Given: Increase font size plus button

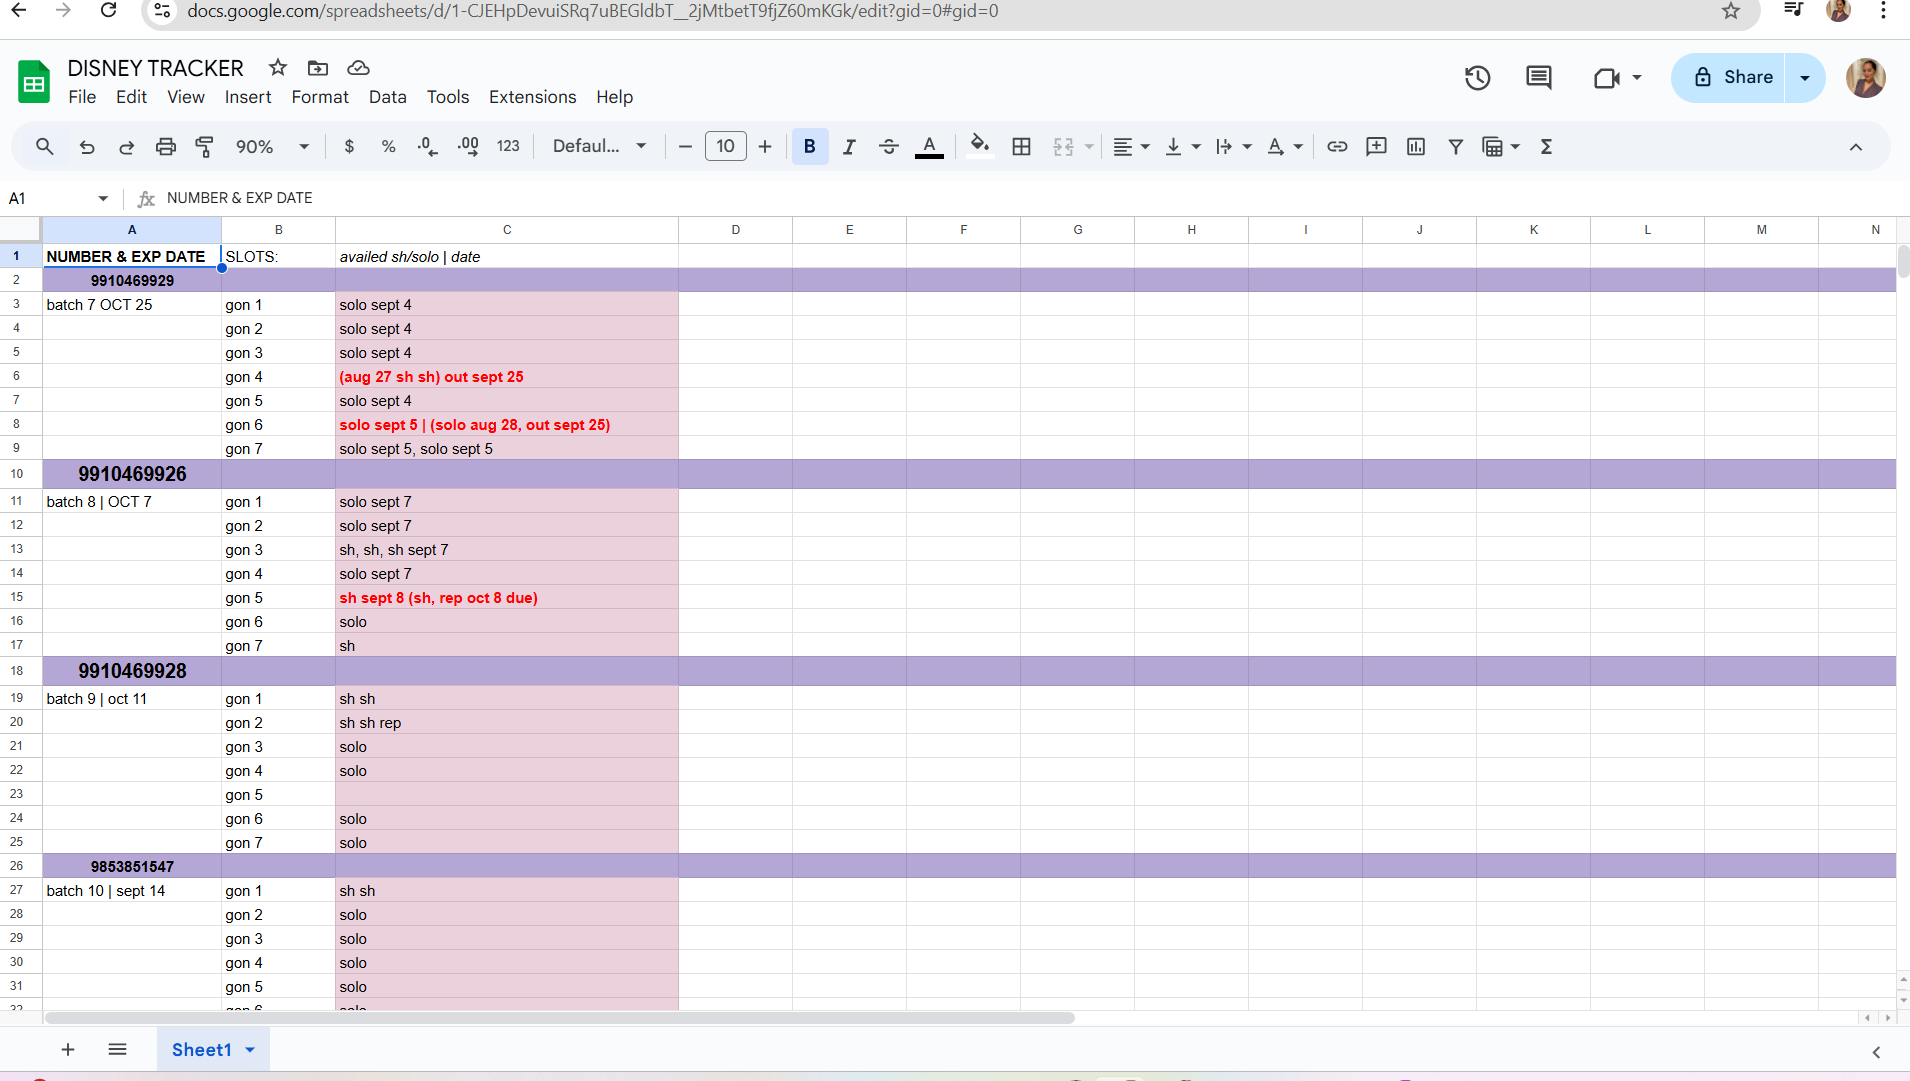Looking at the screenshot, I should (765, 147).
